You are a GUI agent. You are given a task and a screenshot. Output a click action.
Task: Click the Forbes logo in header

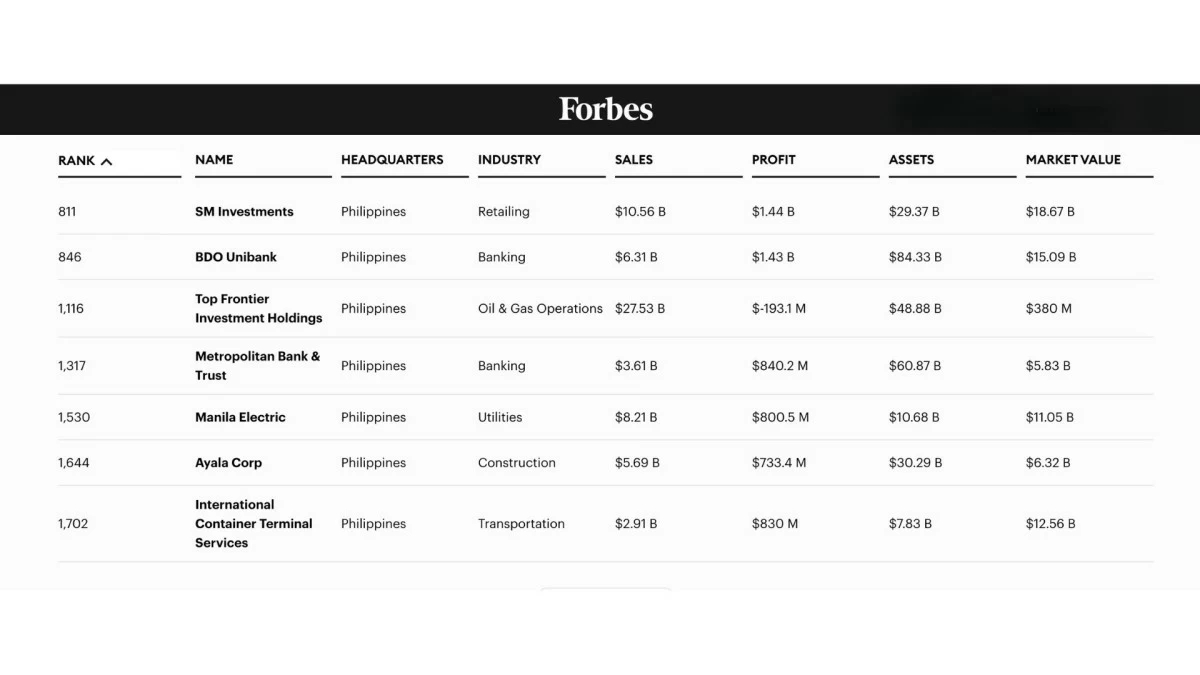pyautogui.click(x=605, y=109)
